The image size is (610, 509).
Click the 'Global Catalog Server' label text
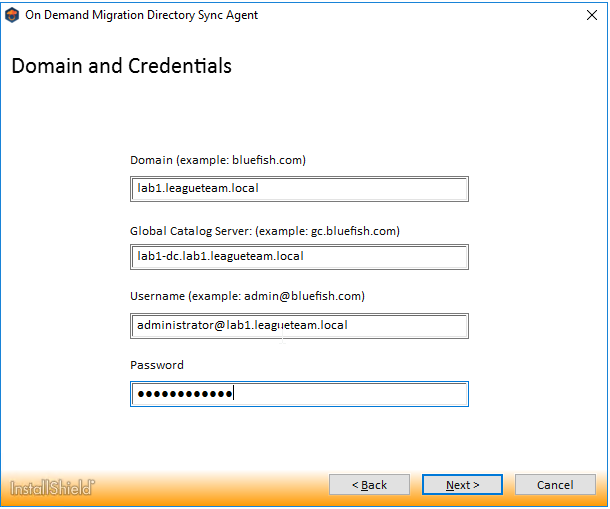pyautogui.click(x=191, y=231)
